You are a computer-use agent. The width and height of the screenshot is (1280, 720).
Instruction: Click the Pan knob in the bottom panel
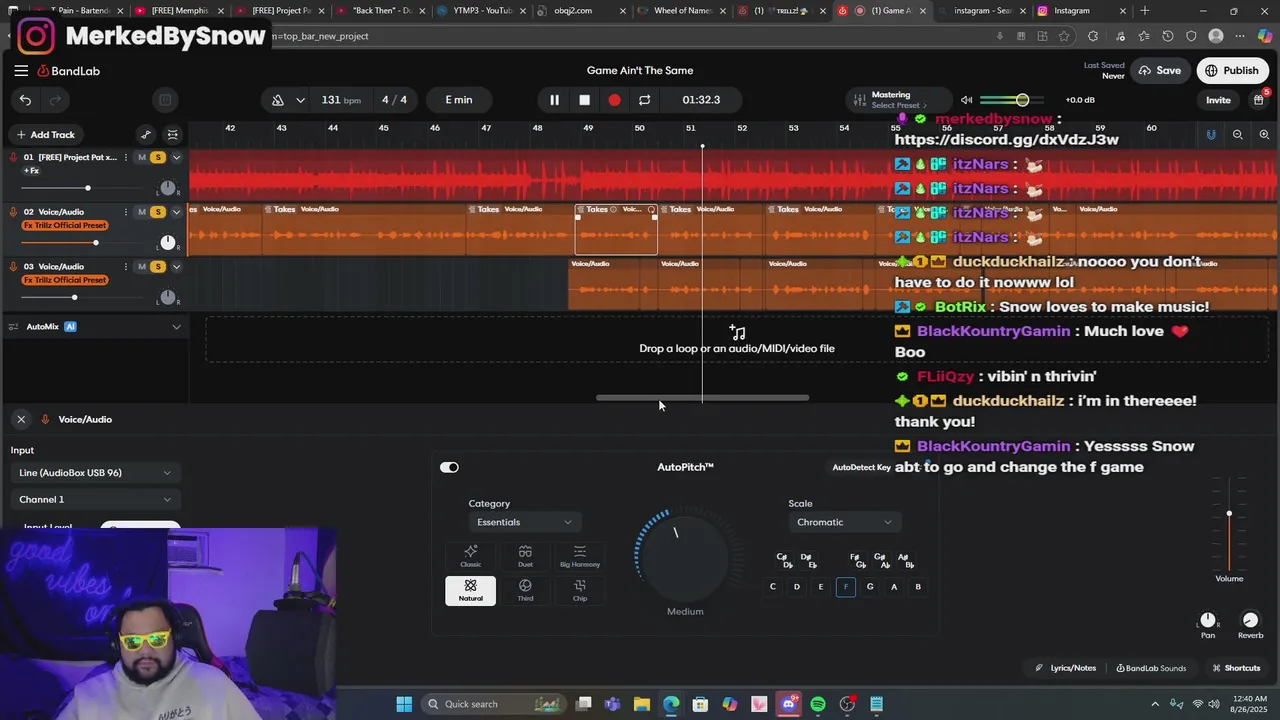[1208, 620]
